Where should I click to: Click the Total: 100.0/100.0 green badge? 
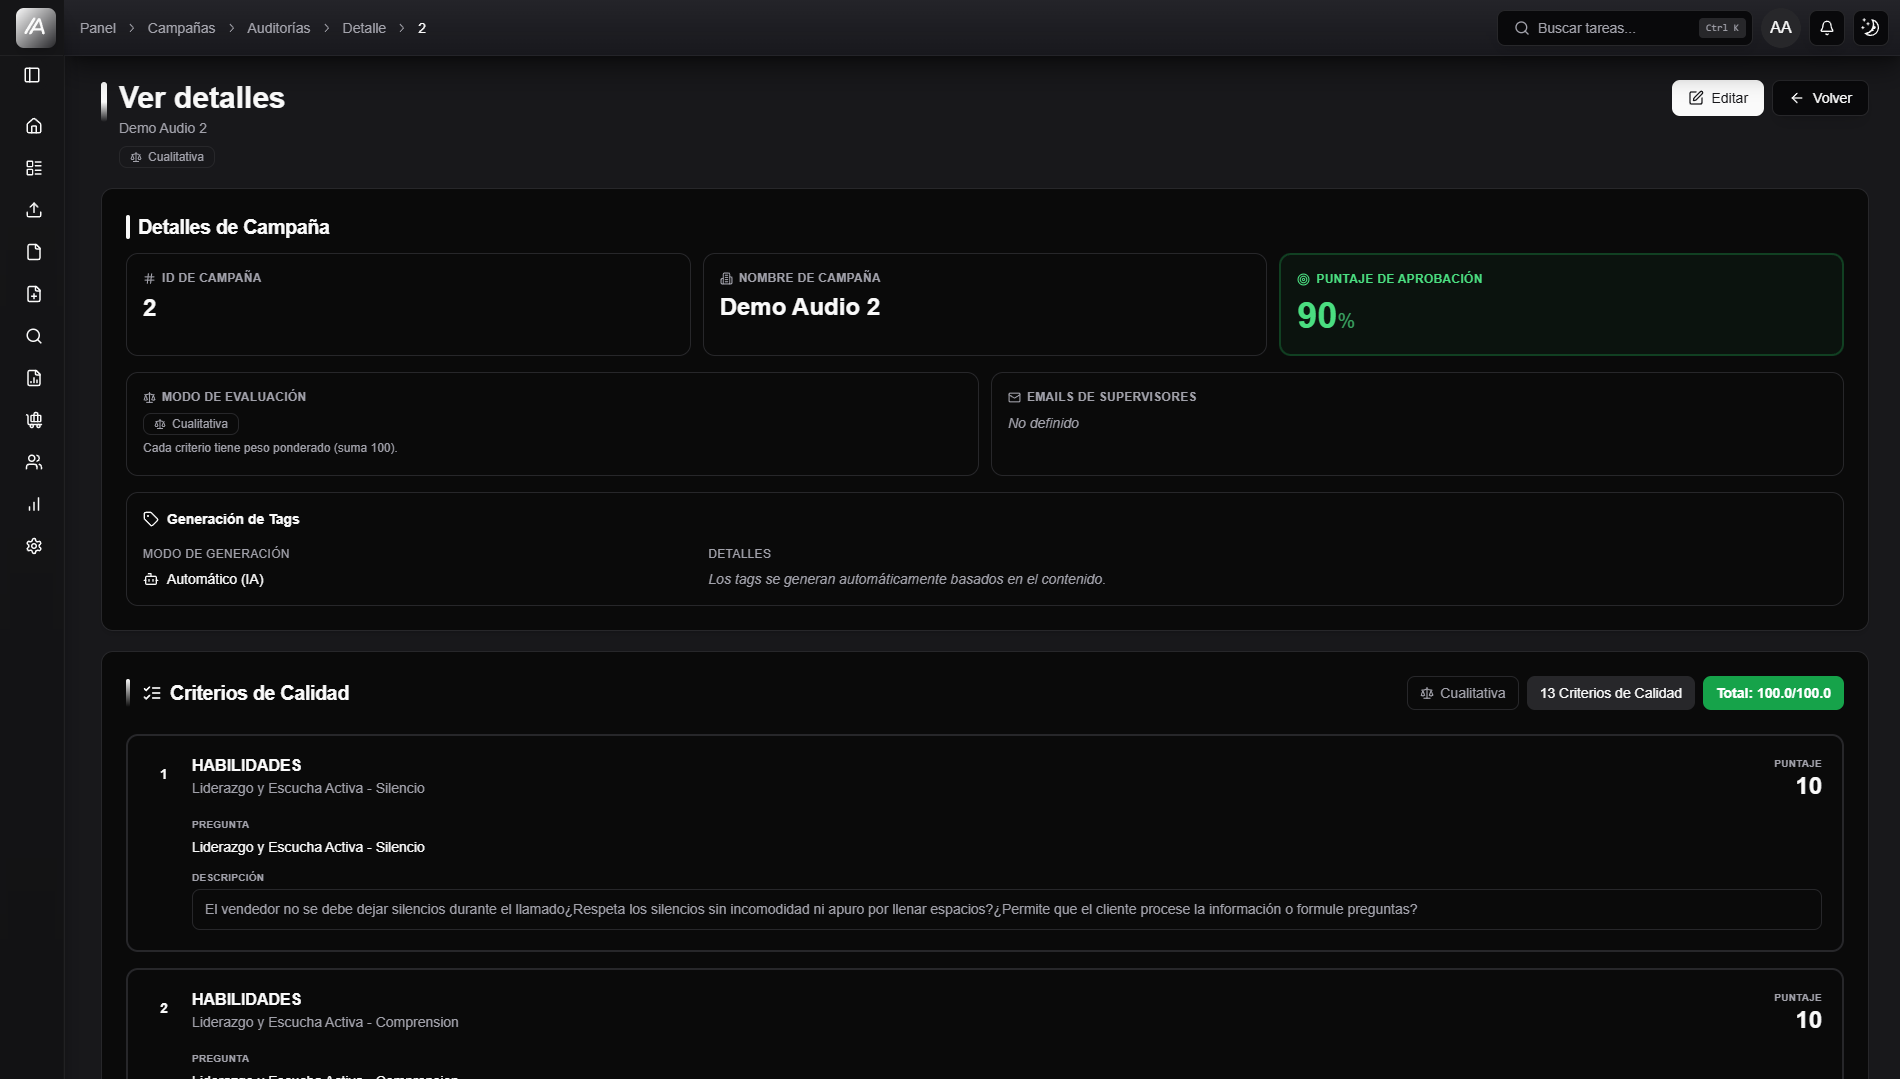[1773, 693]
